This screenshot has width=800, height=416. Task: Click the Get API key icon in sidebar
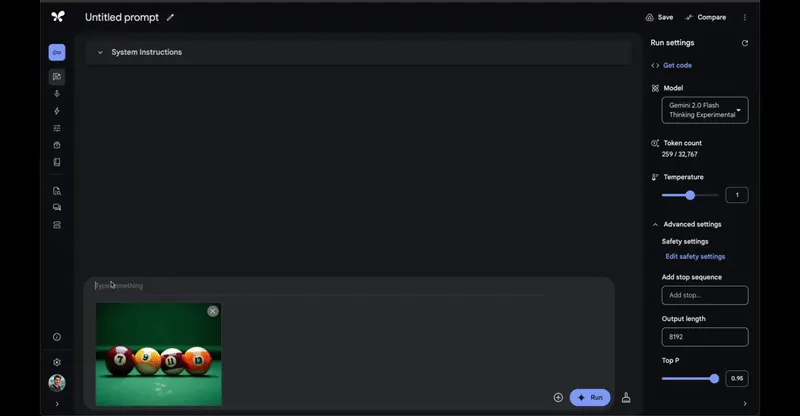click(x=57, y=53)
